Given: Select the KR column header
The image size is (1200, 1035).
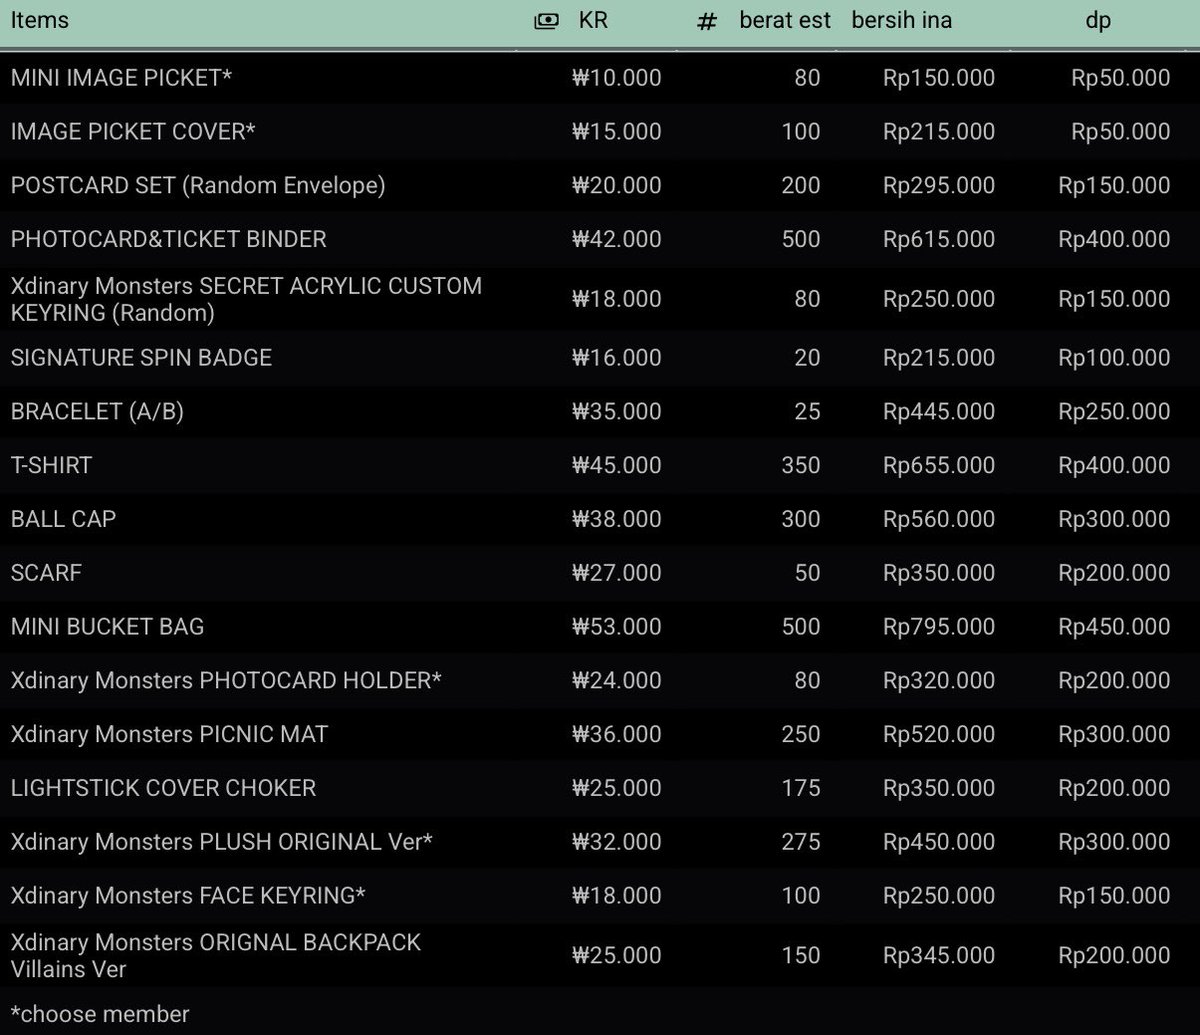Looking at the screenshot, I should [593, 20].
